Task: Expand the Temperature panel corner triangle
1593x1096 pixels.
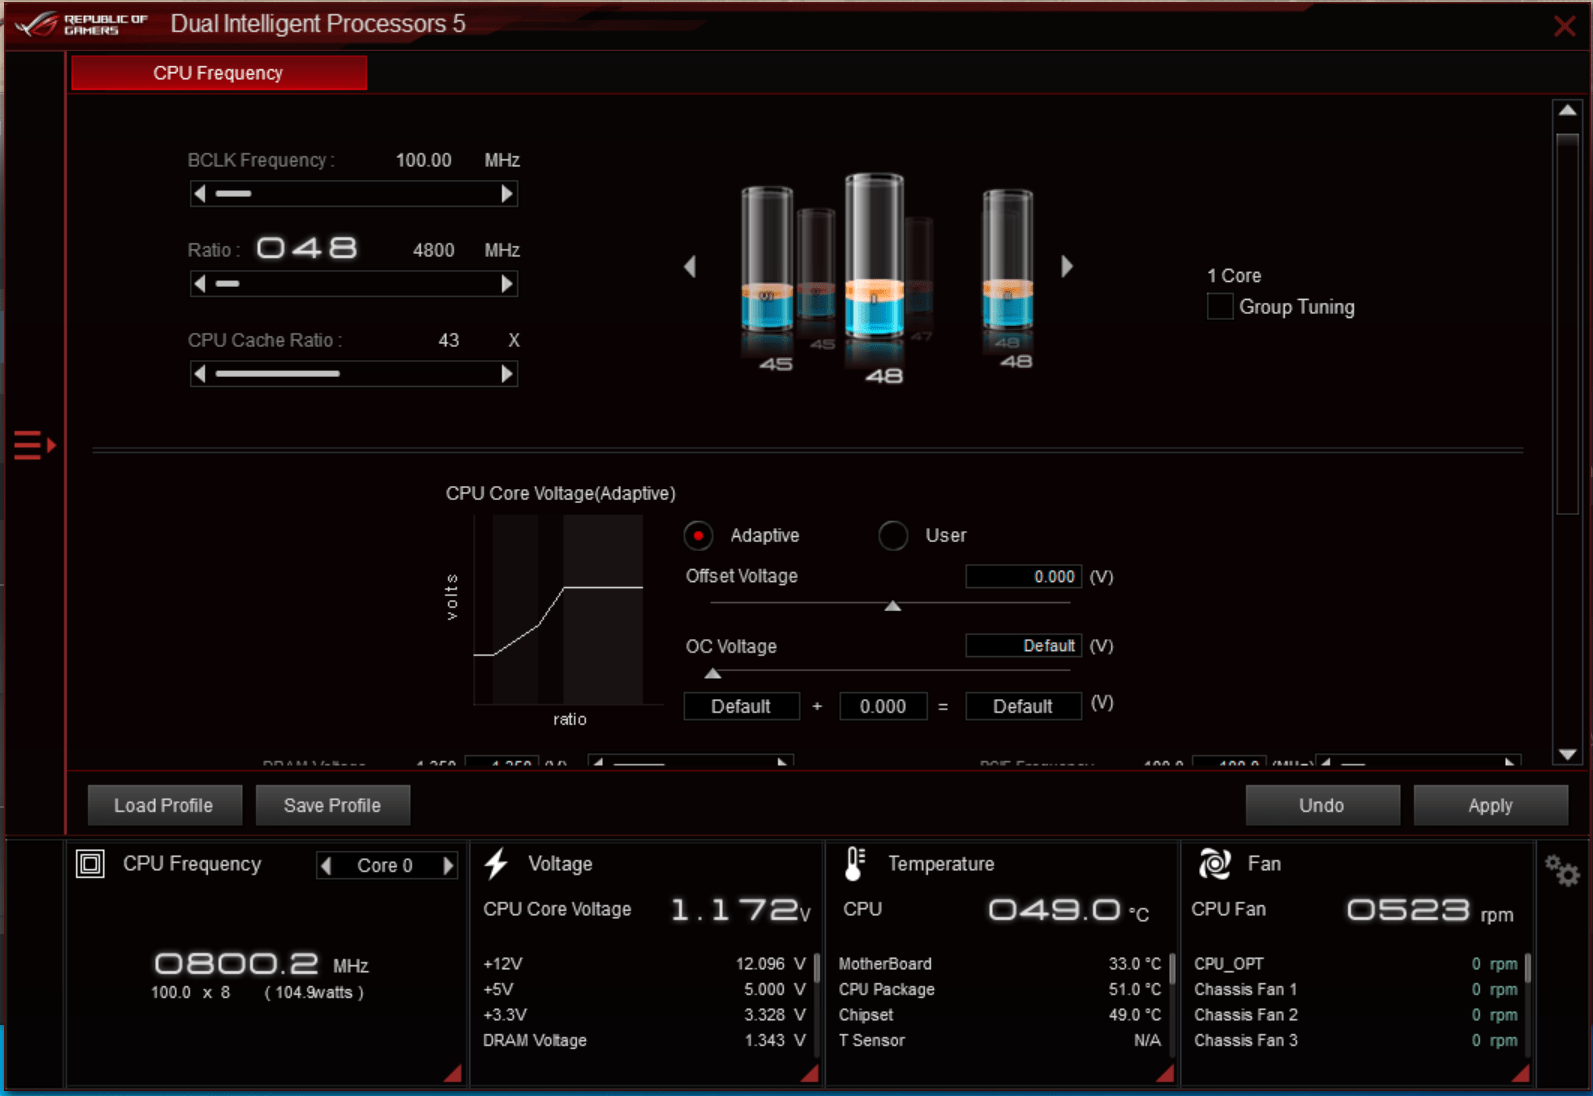Action: (x=1165, y=1074)
